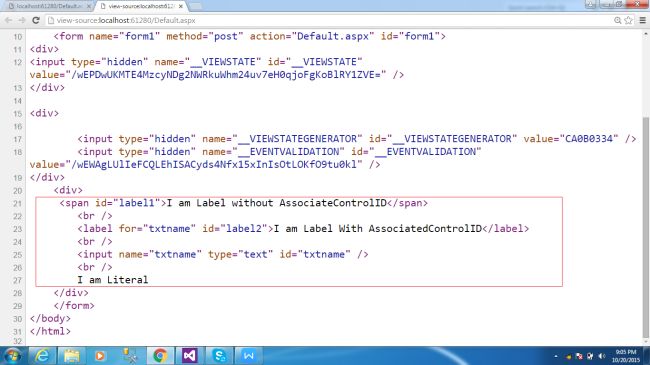Screen dimensions: 650x365
Task: Click the 'Default.aspx' action value on line 10
Action: tap(333, 36)
